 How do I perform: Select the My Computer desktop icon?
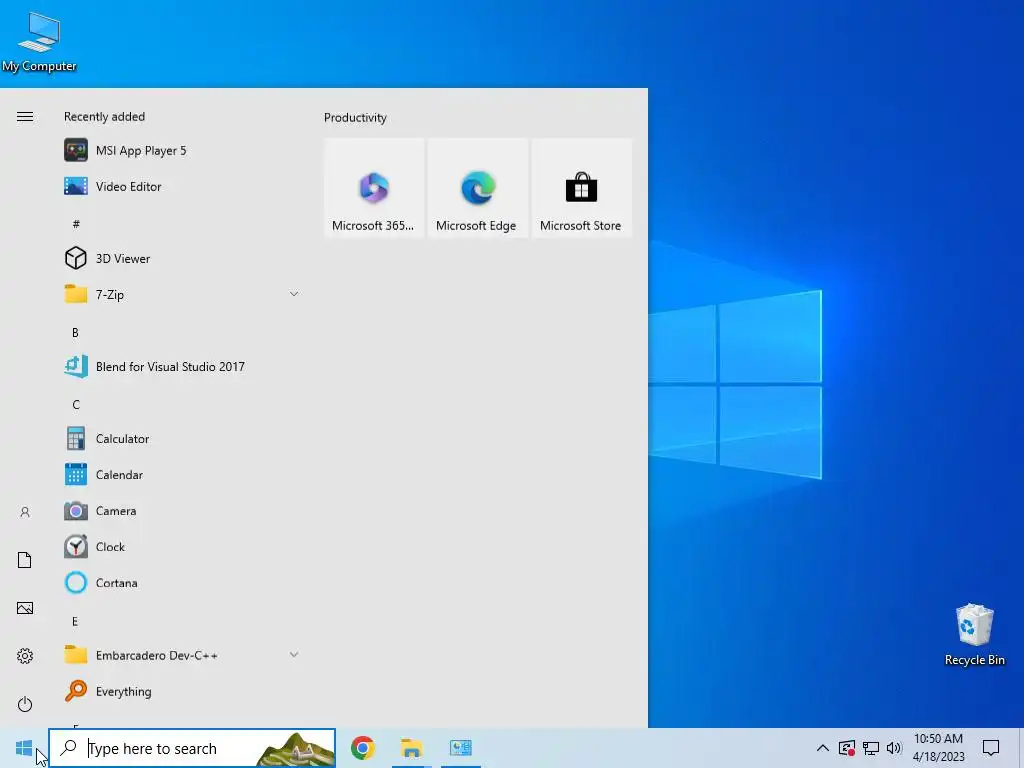[x=39, y=41]
